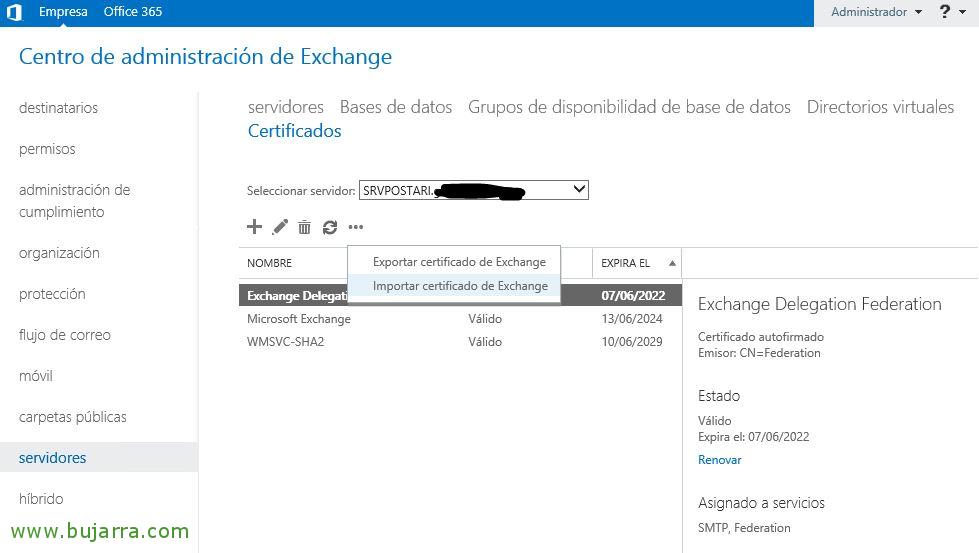
Task: Expand the Seleccionar servidor dropdown
Action: [577, 190]
